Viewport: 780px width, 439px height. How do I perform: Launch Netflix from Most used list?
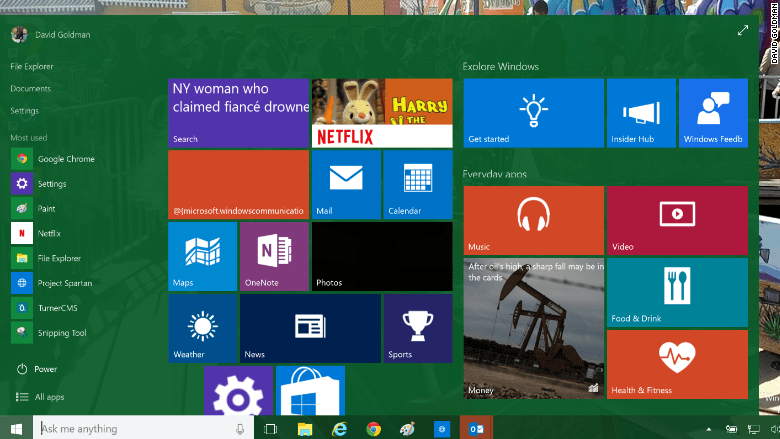(x=36, y=233)
